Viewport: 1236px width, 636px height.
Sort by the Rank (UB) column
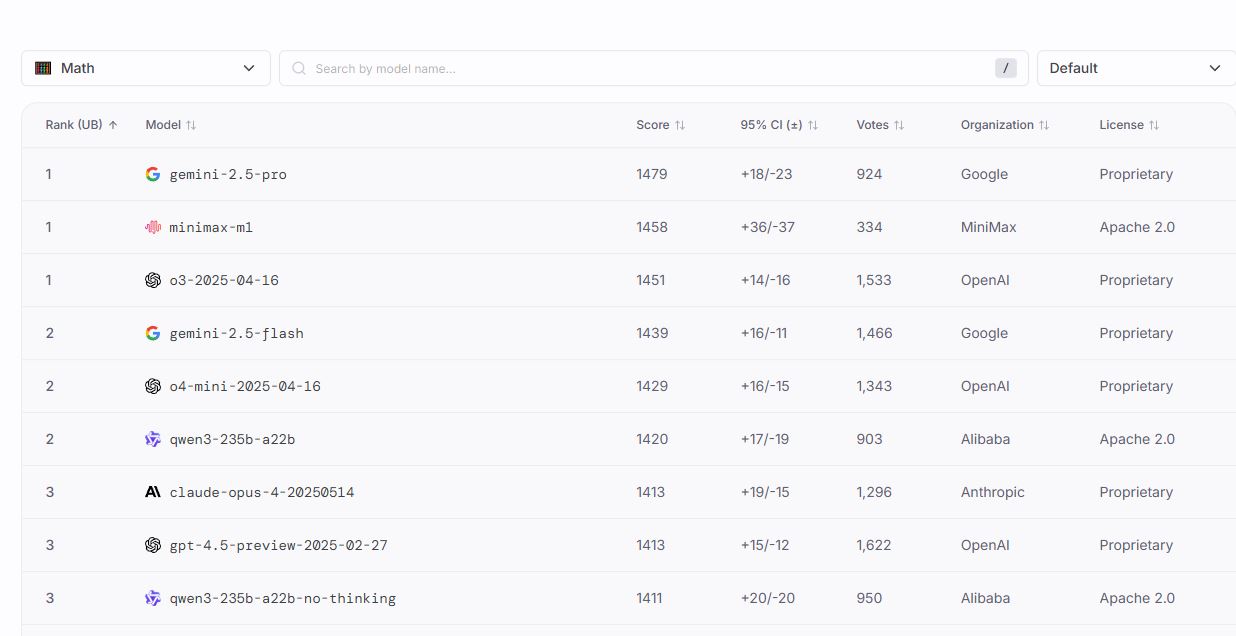click(81, 125)
